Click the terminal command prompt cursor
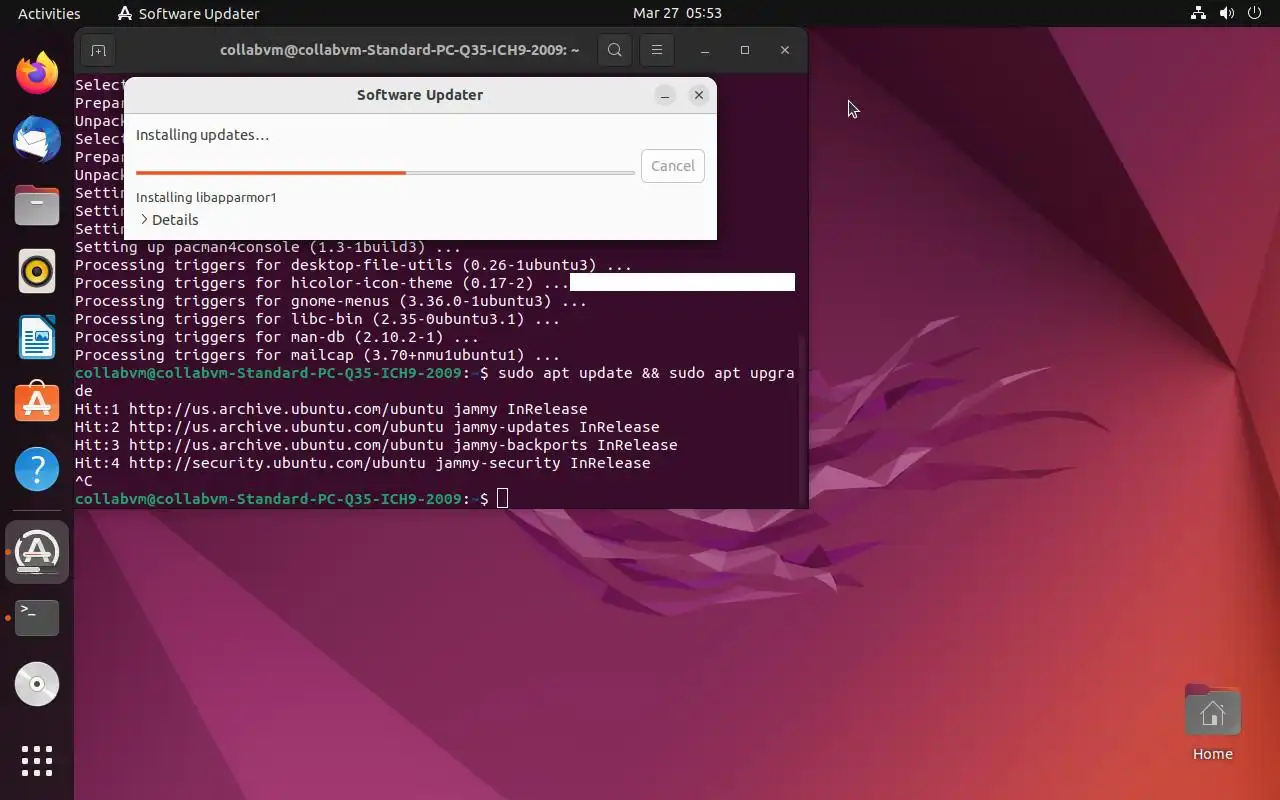This screenshot has height=800, width=1280. (502, 498)
